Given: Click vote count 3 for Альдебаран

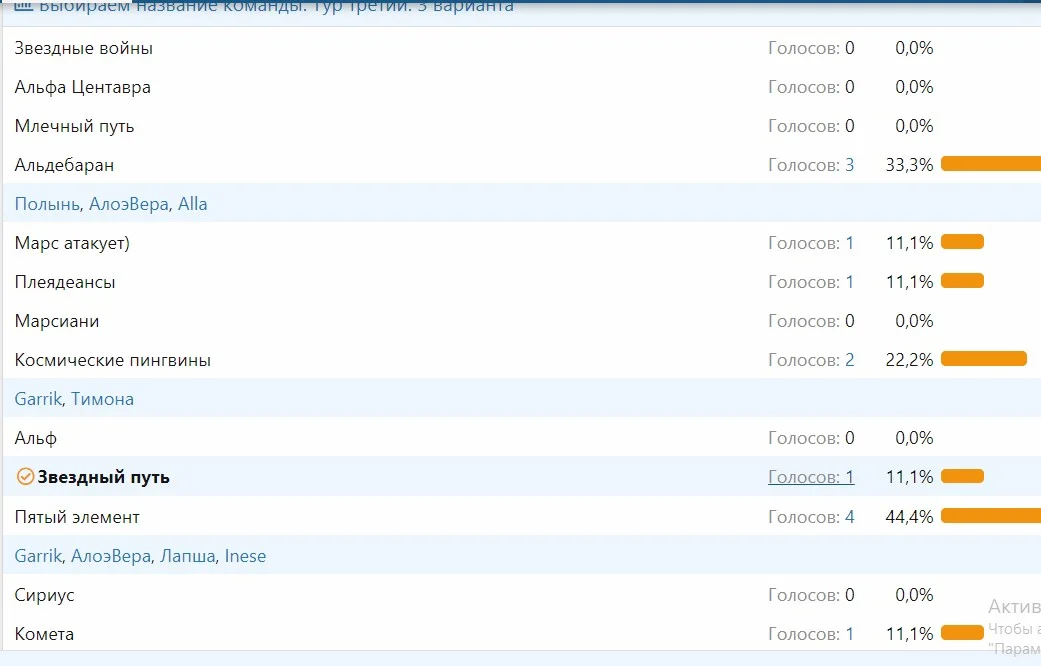Looking at the screenshot, I should [x=850, y=165].
